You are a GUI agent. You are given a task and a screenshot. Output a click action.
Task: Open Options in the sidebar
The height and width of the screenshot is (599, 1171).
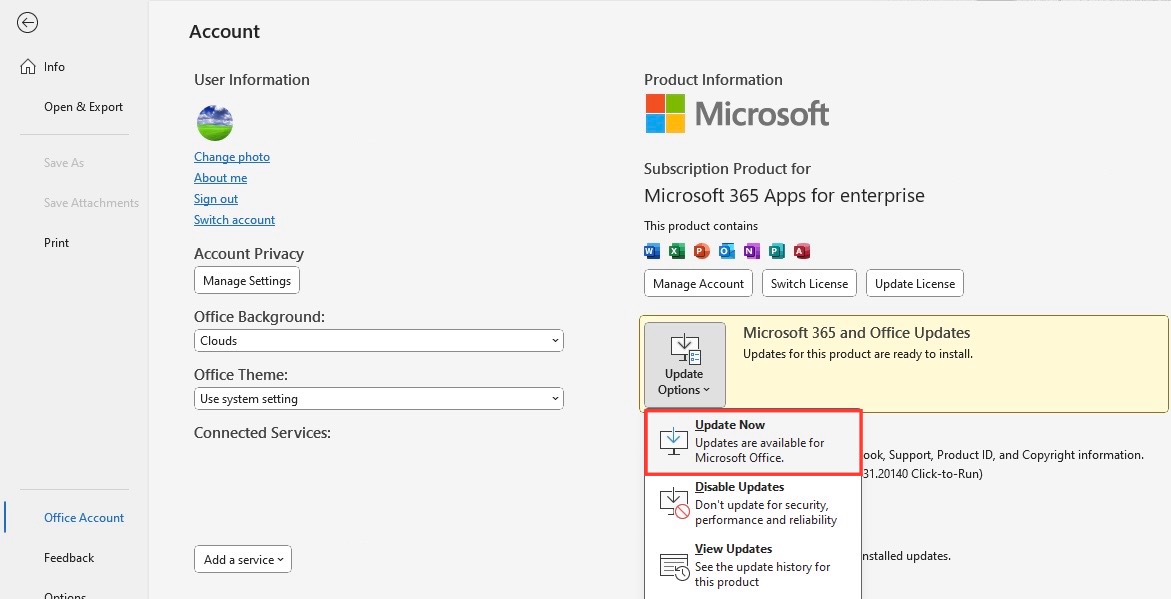65,595
